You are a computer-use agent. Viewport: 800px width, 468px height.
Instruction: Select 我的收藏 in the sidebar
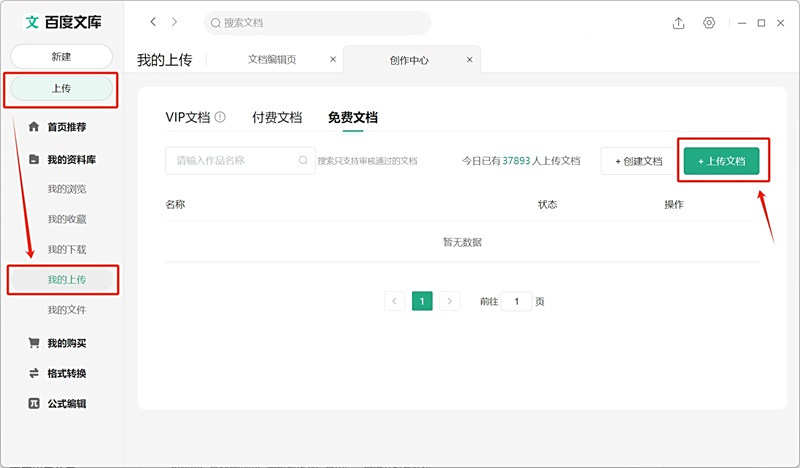tap(67, 219)
